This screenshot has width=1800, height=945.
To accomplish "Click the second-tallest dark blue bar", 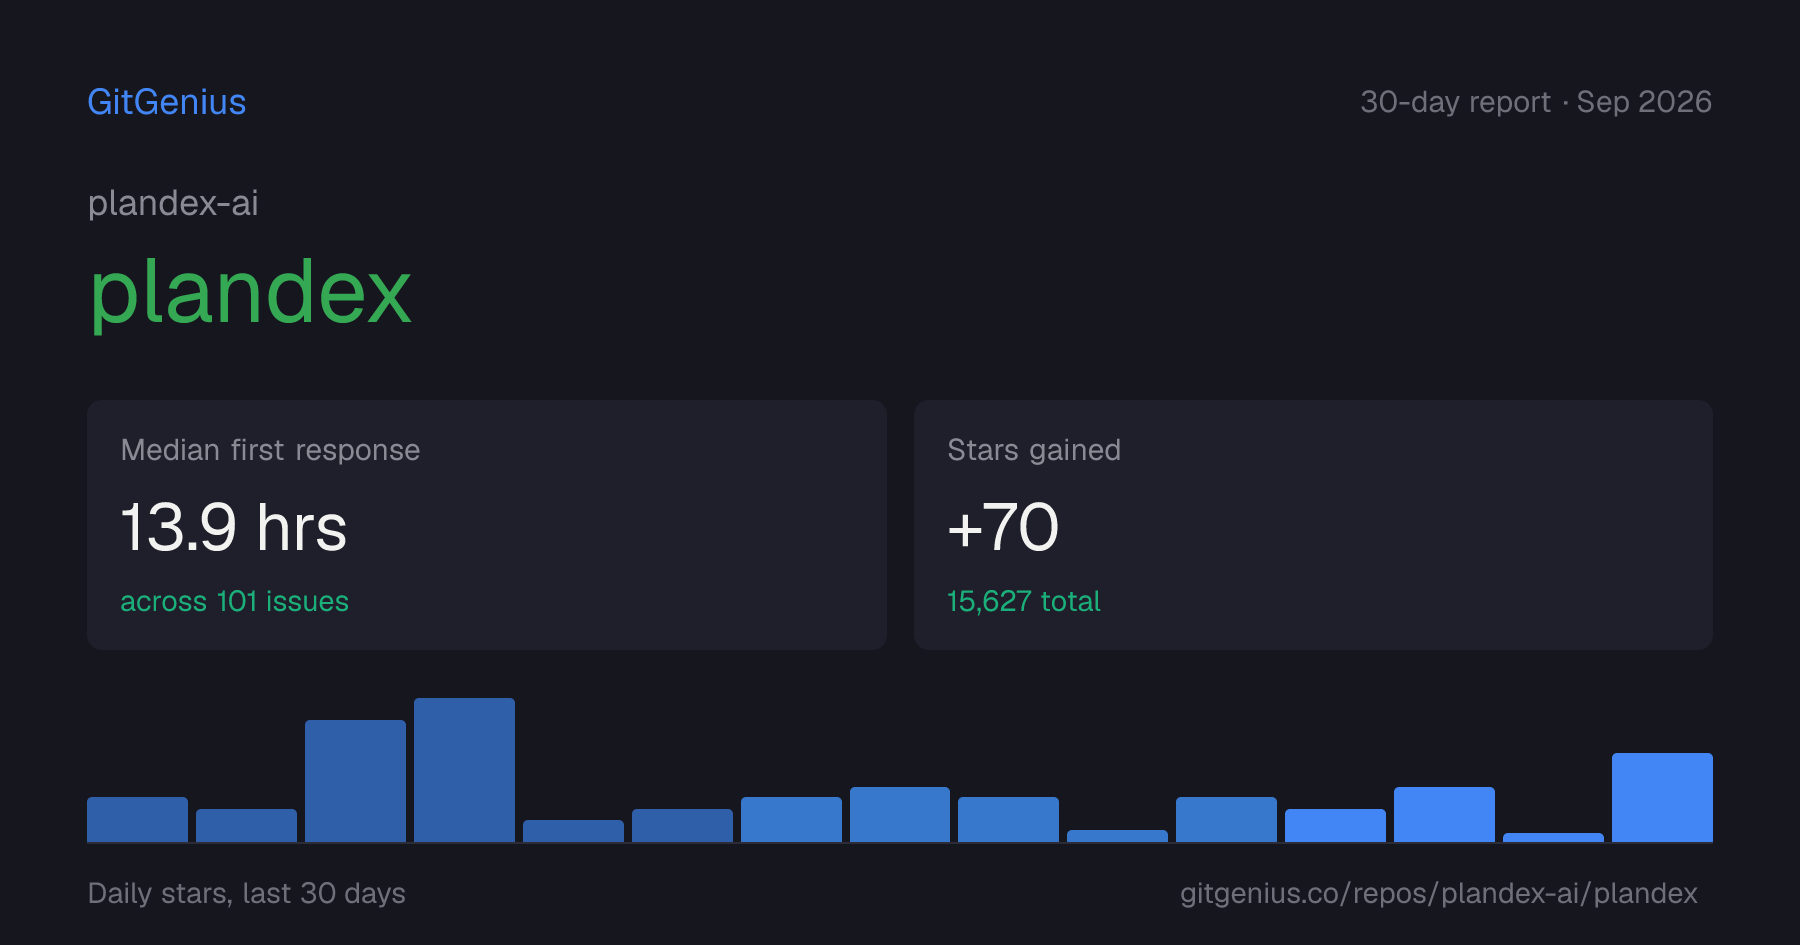I will click(x=355, y=781).
